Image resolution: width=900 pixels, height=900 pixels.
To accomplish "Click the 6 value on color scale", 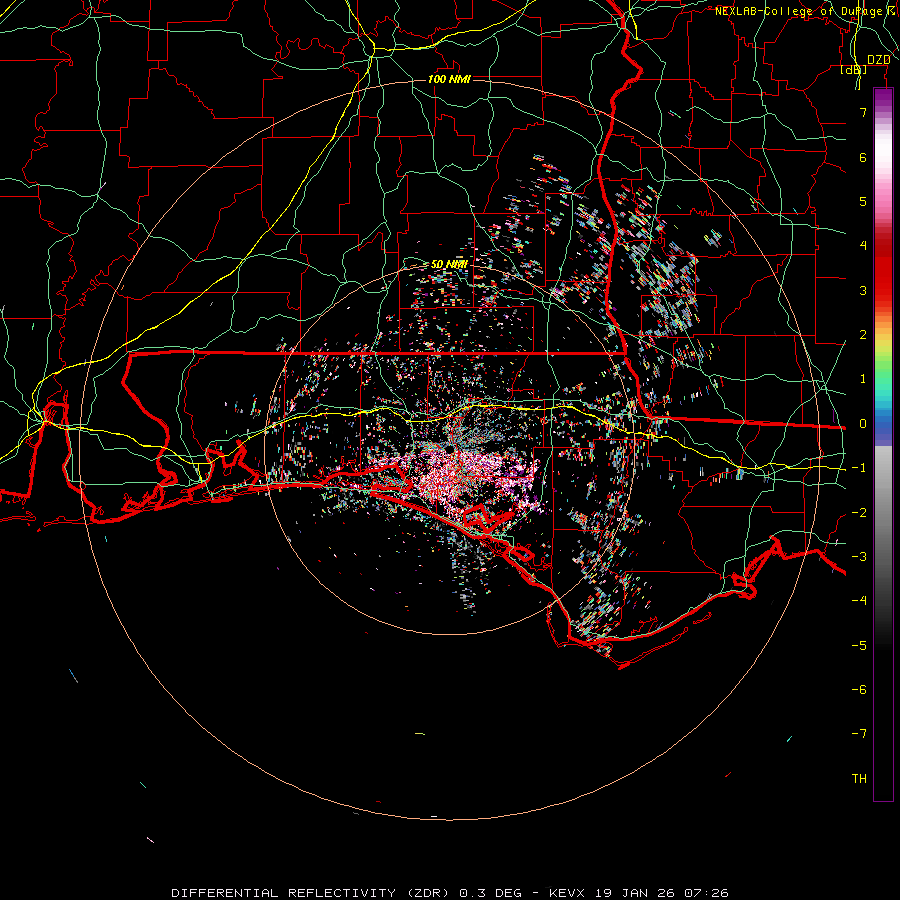I will point(863,157).
